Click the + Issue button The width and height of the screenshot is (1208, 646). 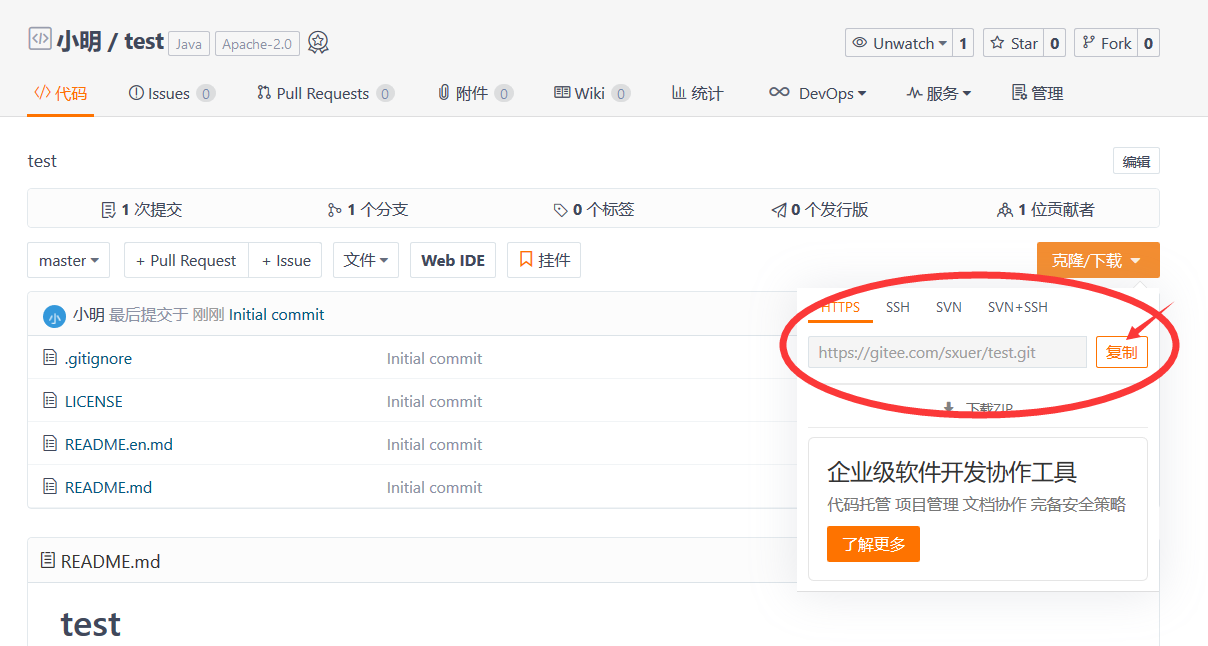pos(286,260)
